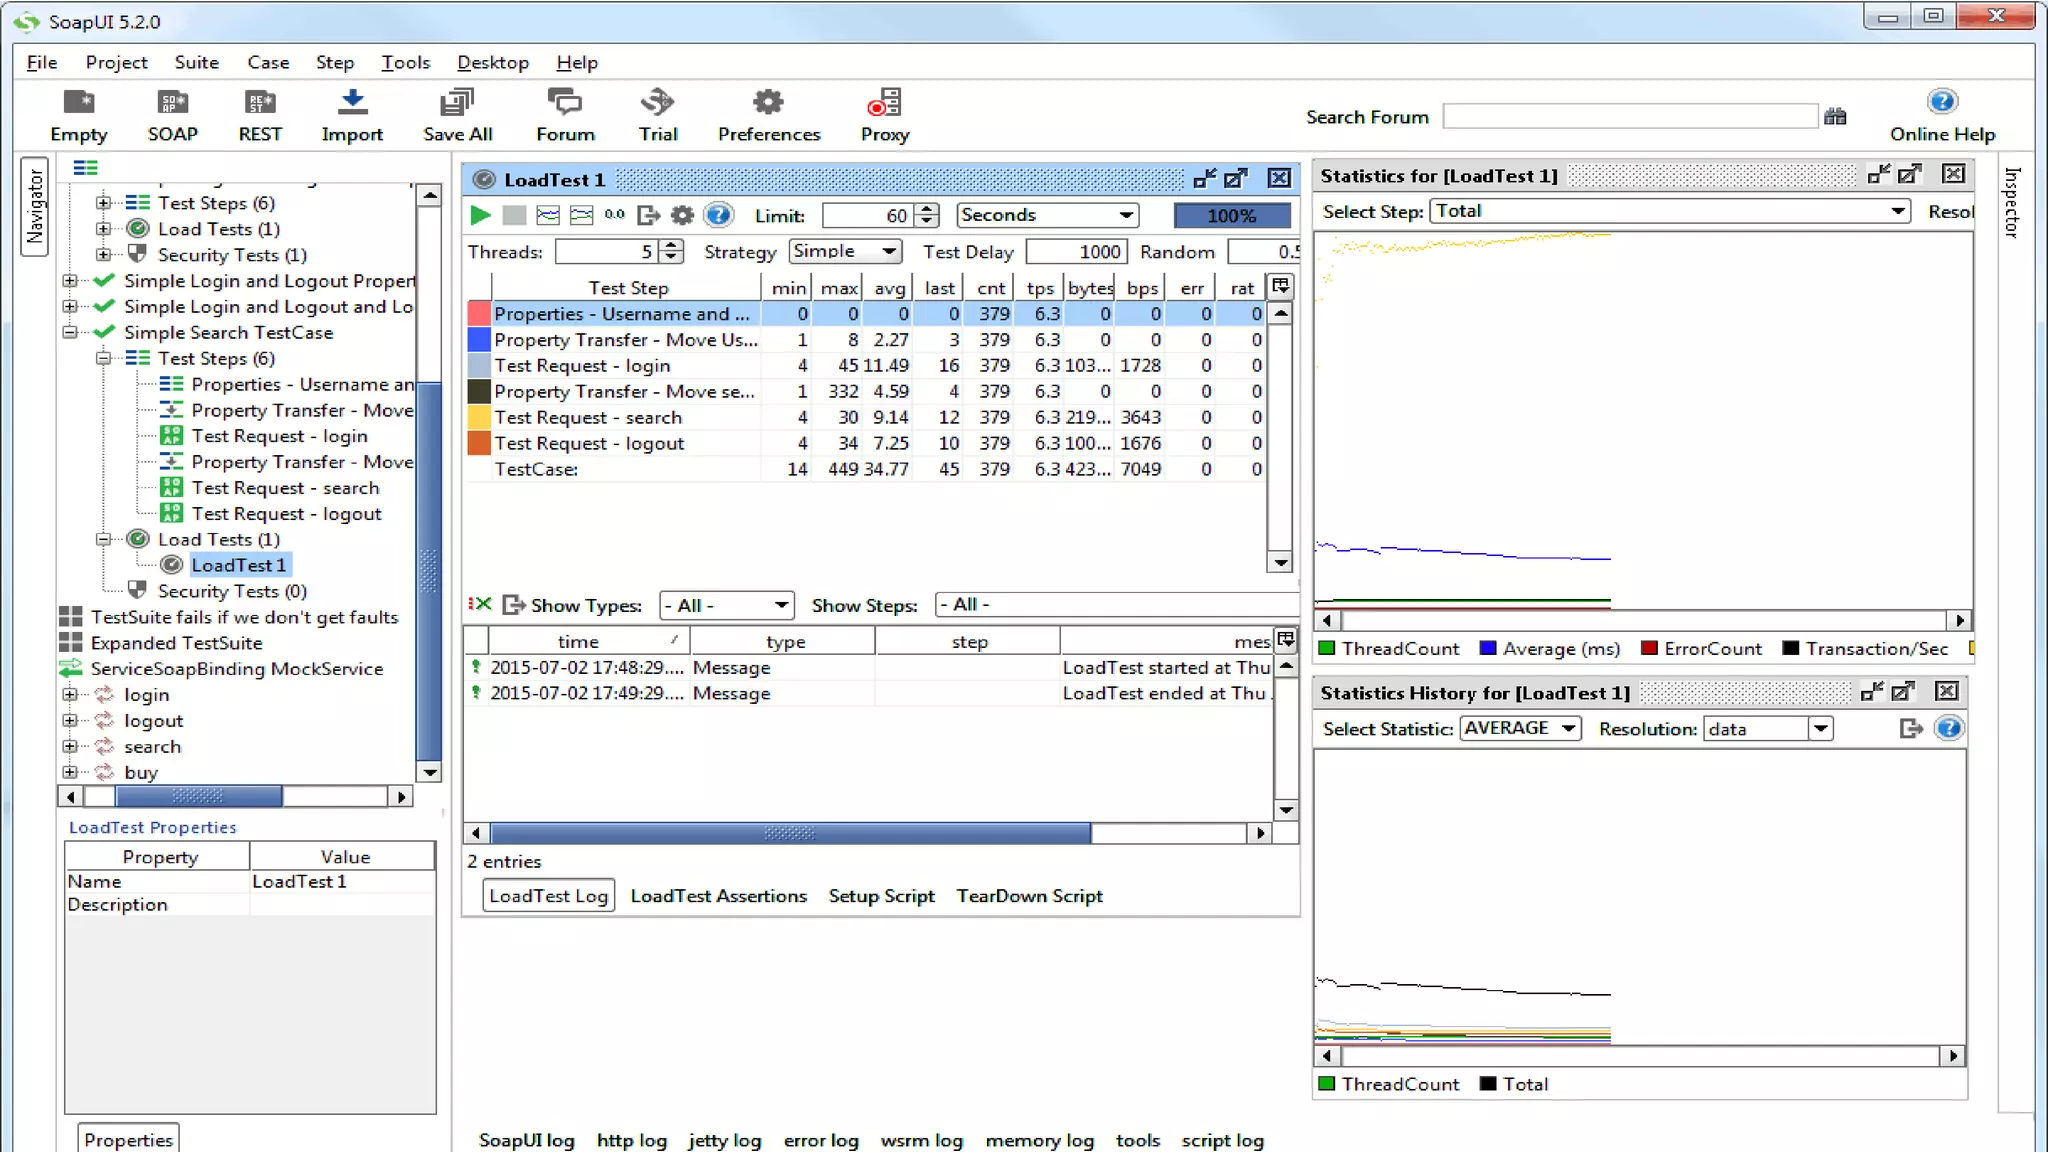Image resolution: width=2048 pixels, height=1152 pixels.
Task: Switch to the LoadTest Assertions tab
Action: pos(718,896)
